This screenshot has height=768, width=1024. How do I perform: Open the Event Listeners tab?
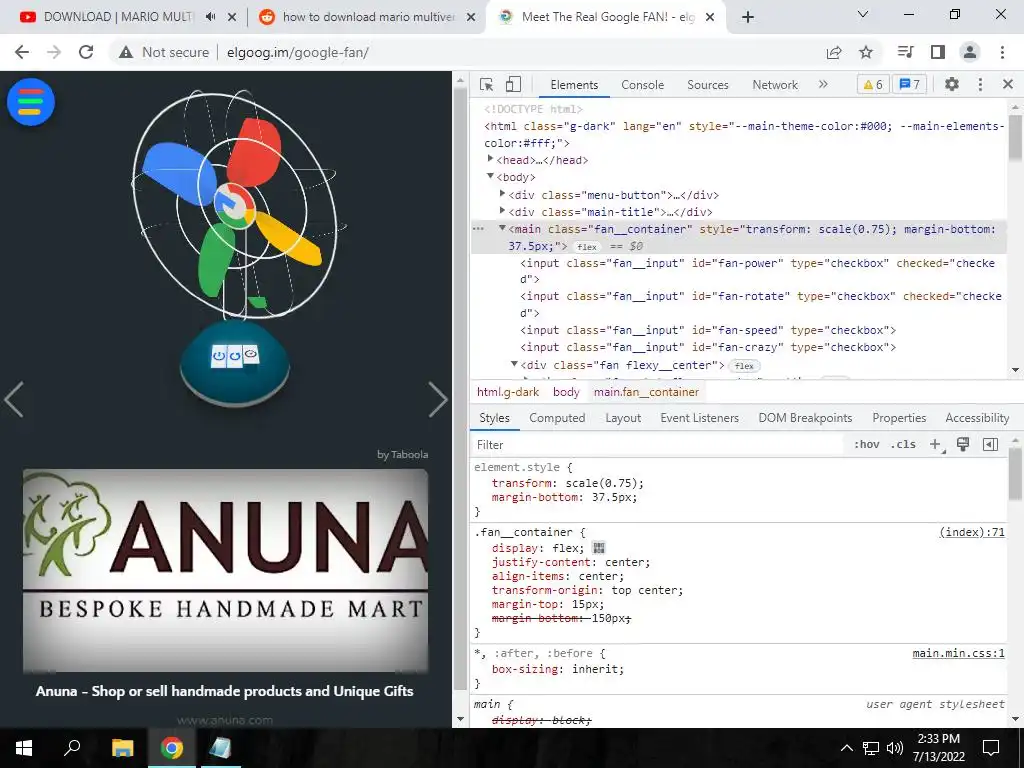point(699,418)
